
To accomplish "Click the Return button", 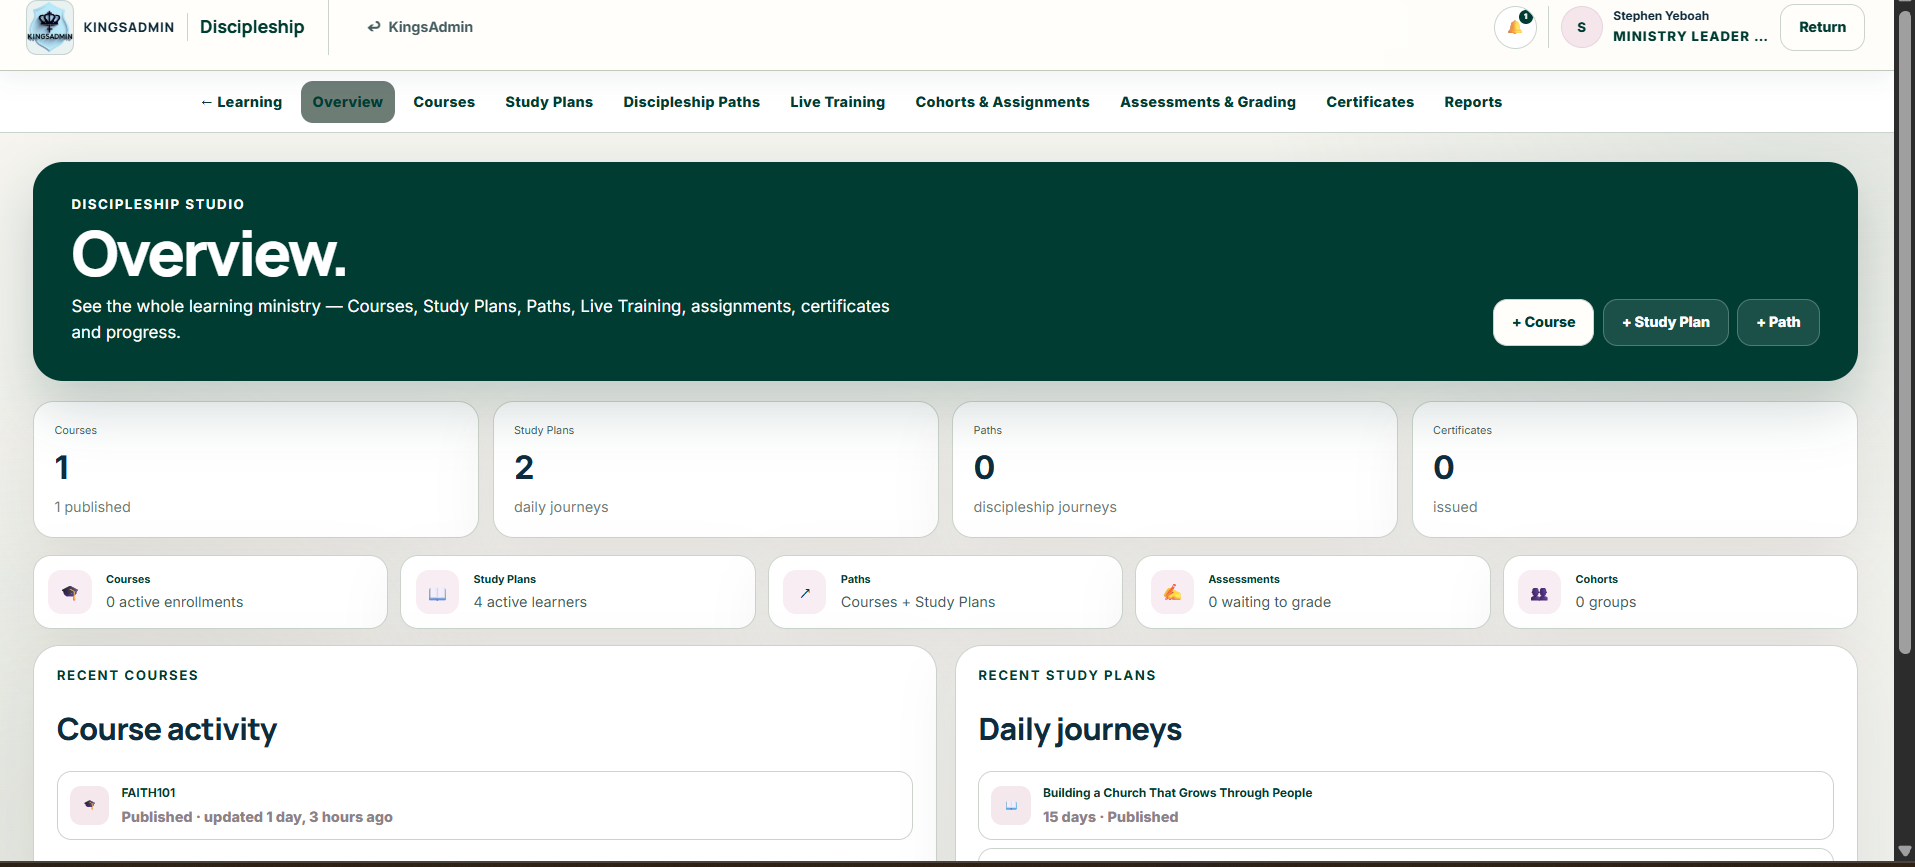I will (1822, 27).
